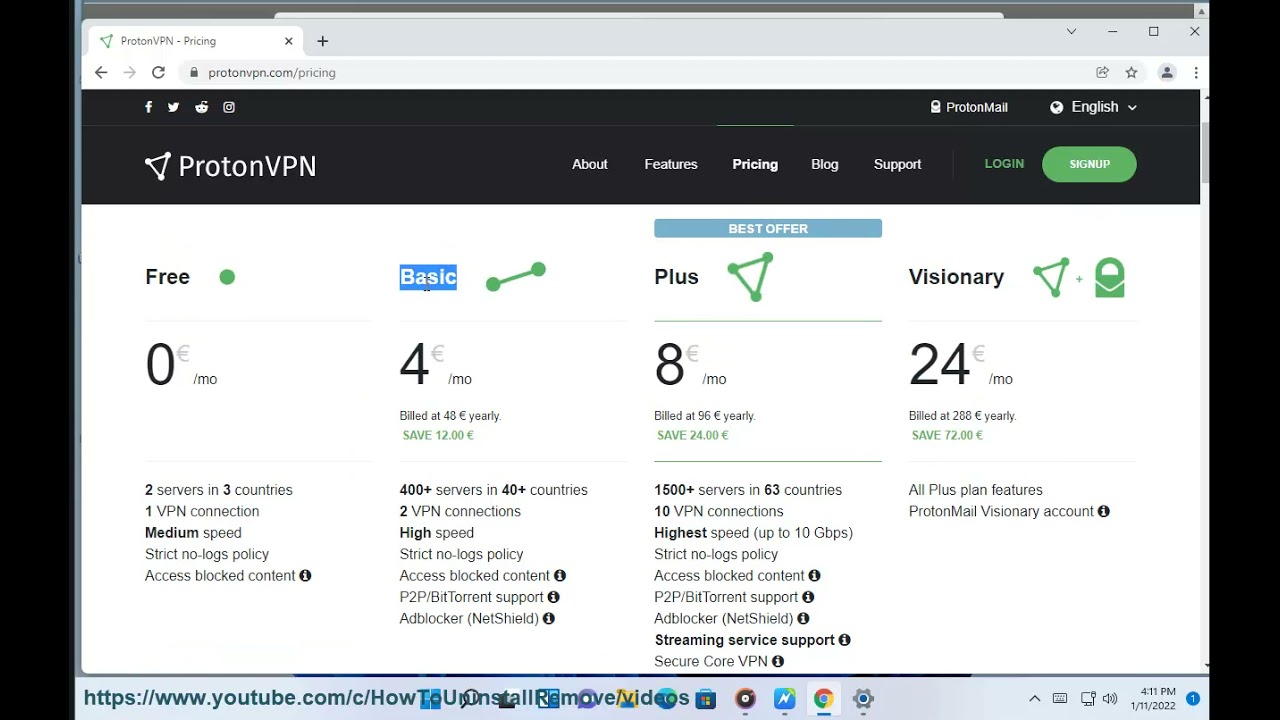Click the Plus plan heading
This screenshot has width=1280, height=720.
676,277
